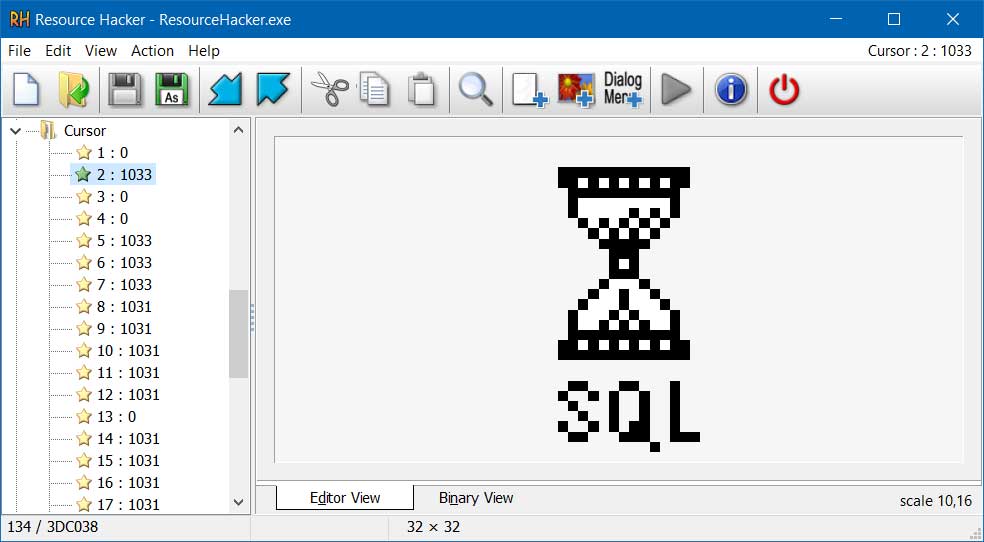Click the hourglass SQL cursor preview
This screenshot has height=542, width=984.
pyautogui.click(x=627, y=309)
